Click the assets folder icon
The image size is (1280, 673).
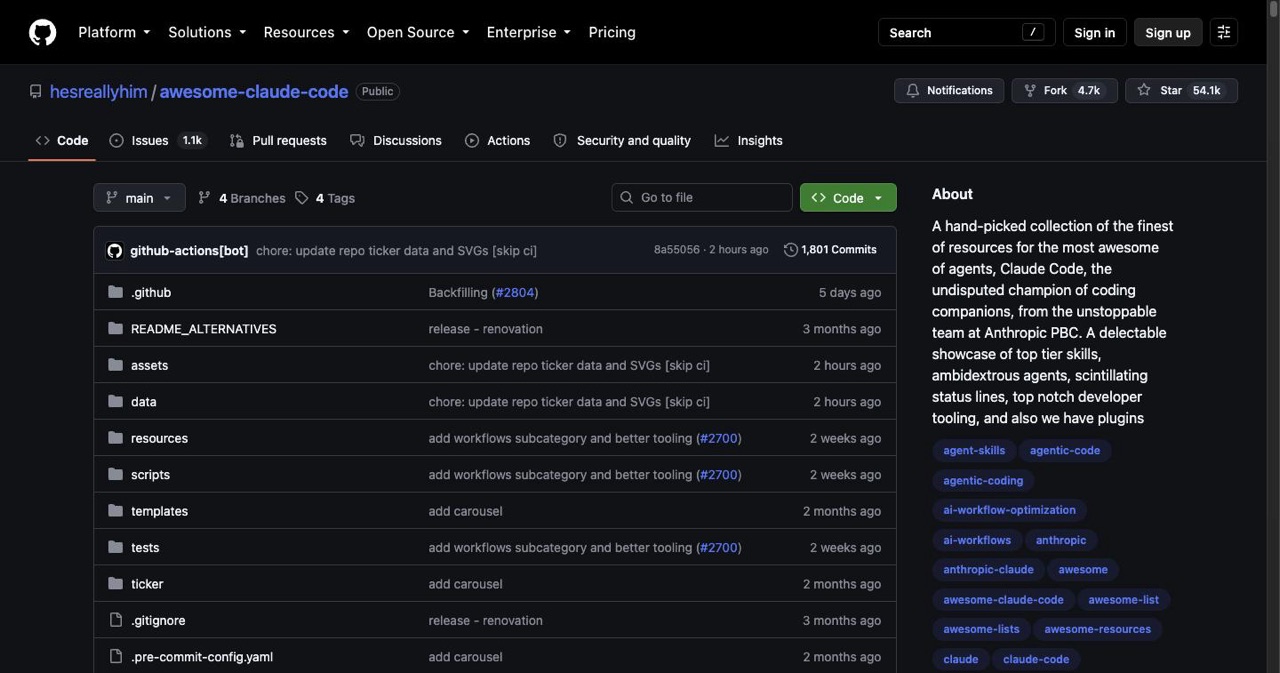click(x=115, y=365)
